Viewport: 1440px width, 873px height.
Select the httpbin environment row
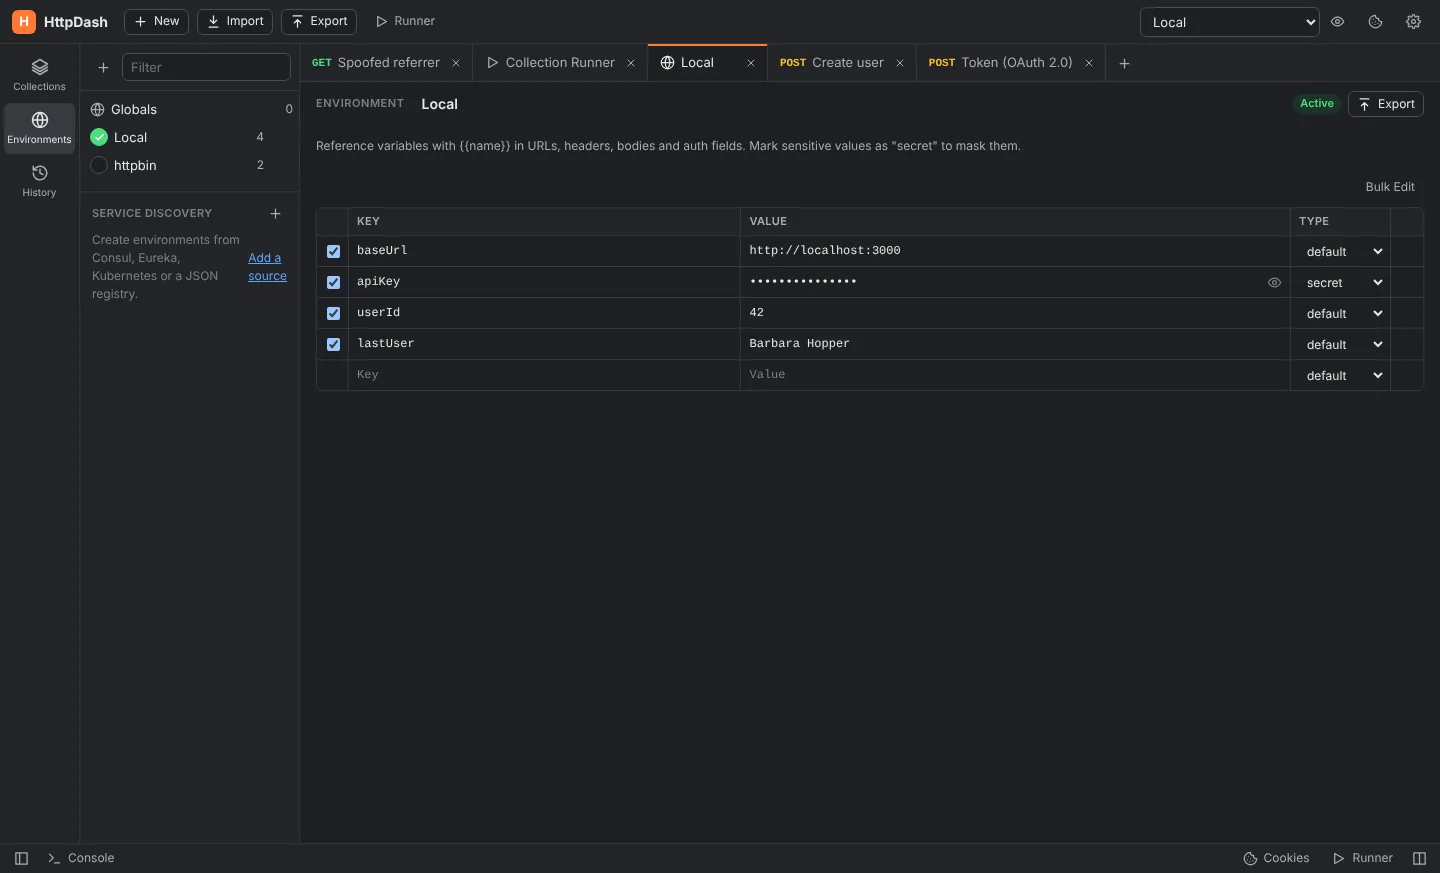[190, 165]
